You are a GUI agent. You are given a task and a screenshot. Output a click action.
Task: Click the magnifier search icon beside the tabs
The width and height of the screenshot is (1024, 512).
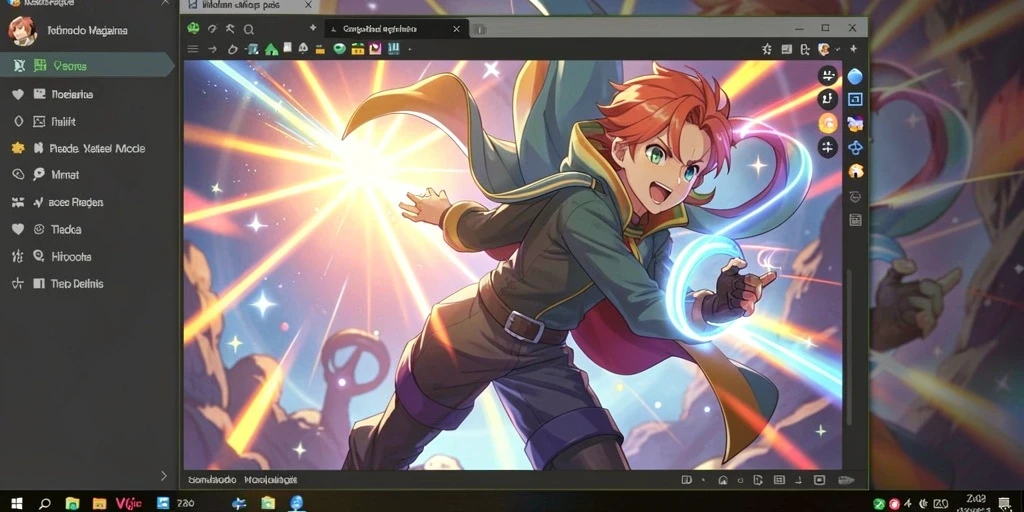pos(248,29)
